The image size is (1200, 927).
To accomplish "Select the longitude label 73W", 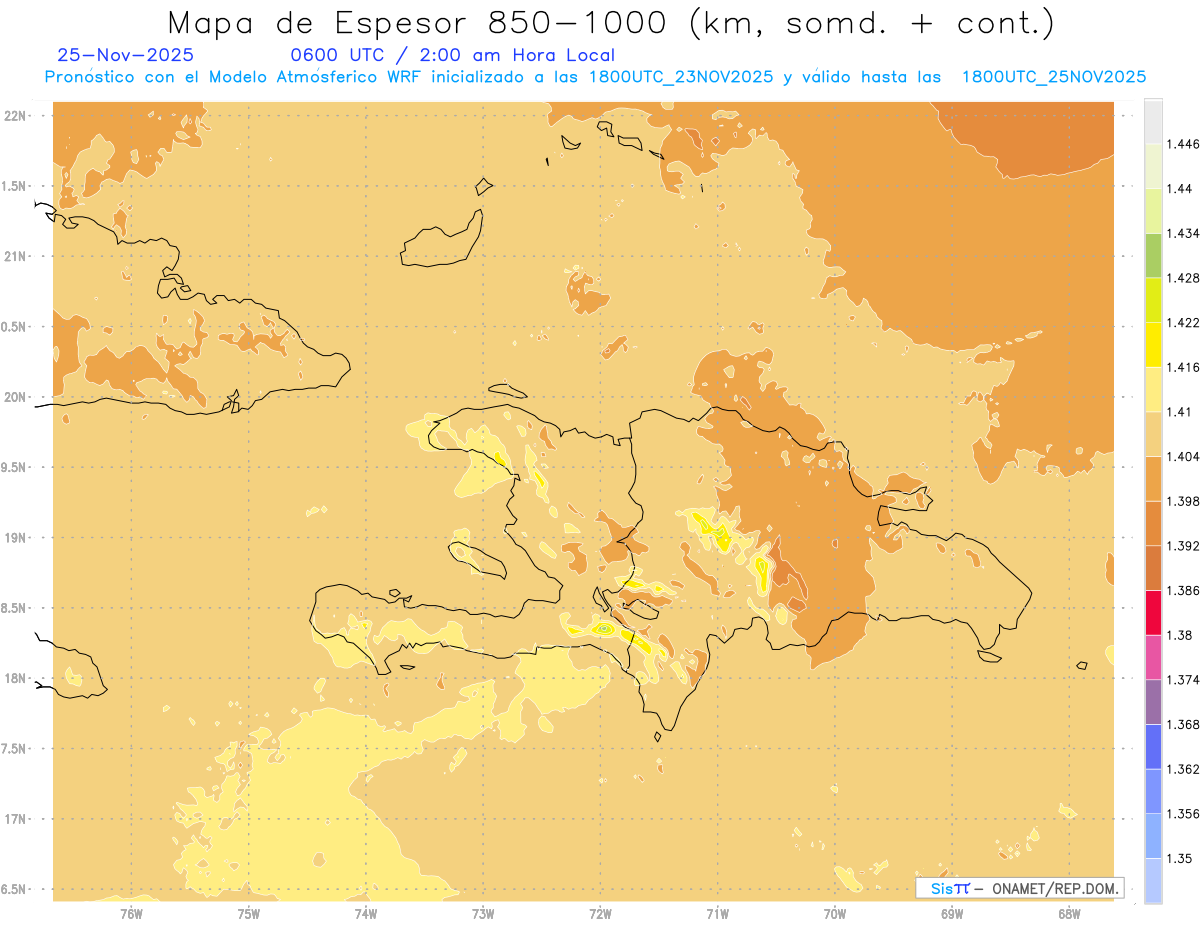I will click(483, 914).
